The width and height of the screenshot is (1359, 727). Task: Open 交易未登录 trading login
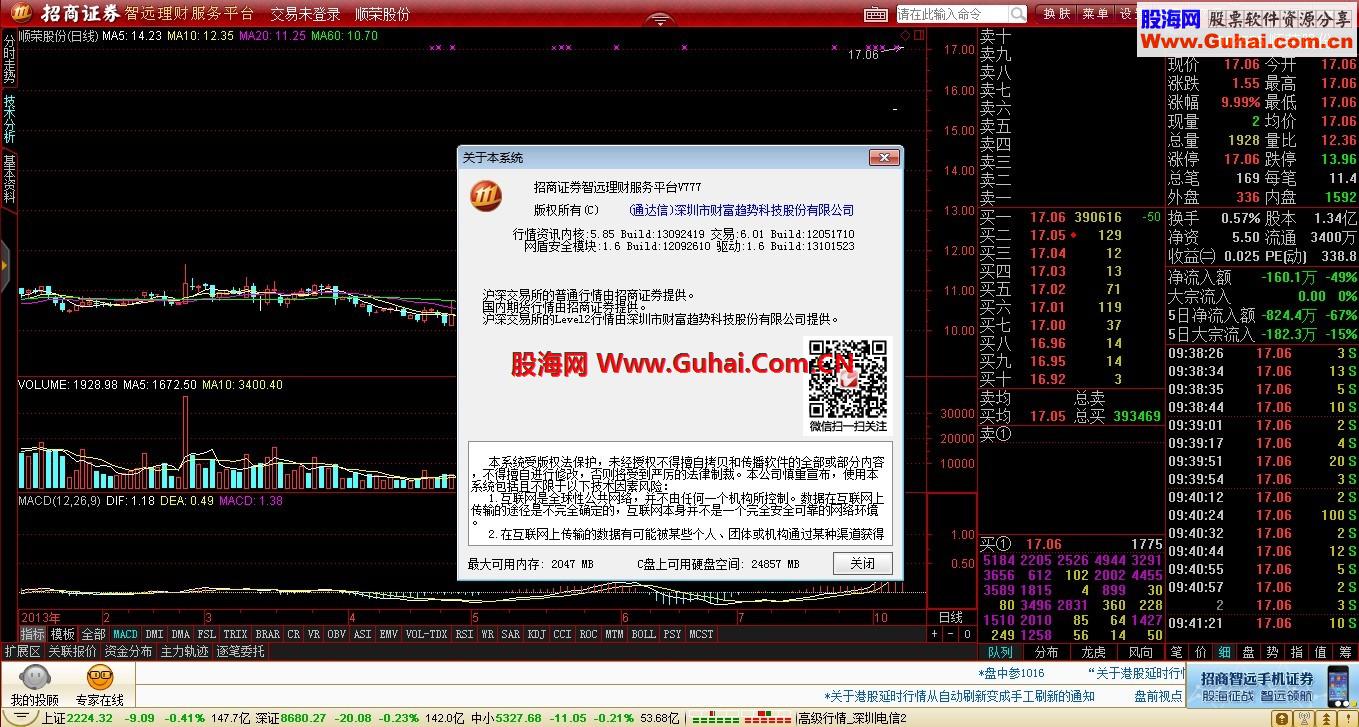305,14
